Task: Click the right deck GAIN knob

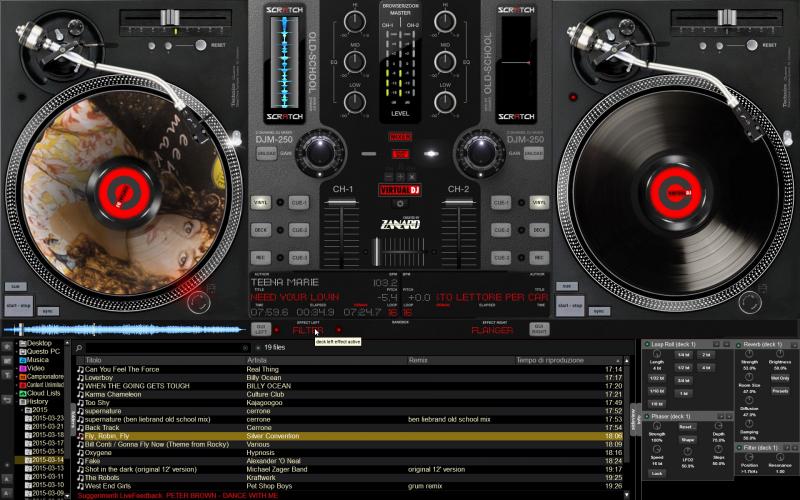Action: pyautogui.click(x=480, y=153)
